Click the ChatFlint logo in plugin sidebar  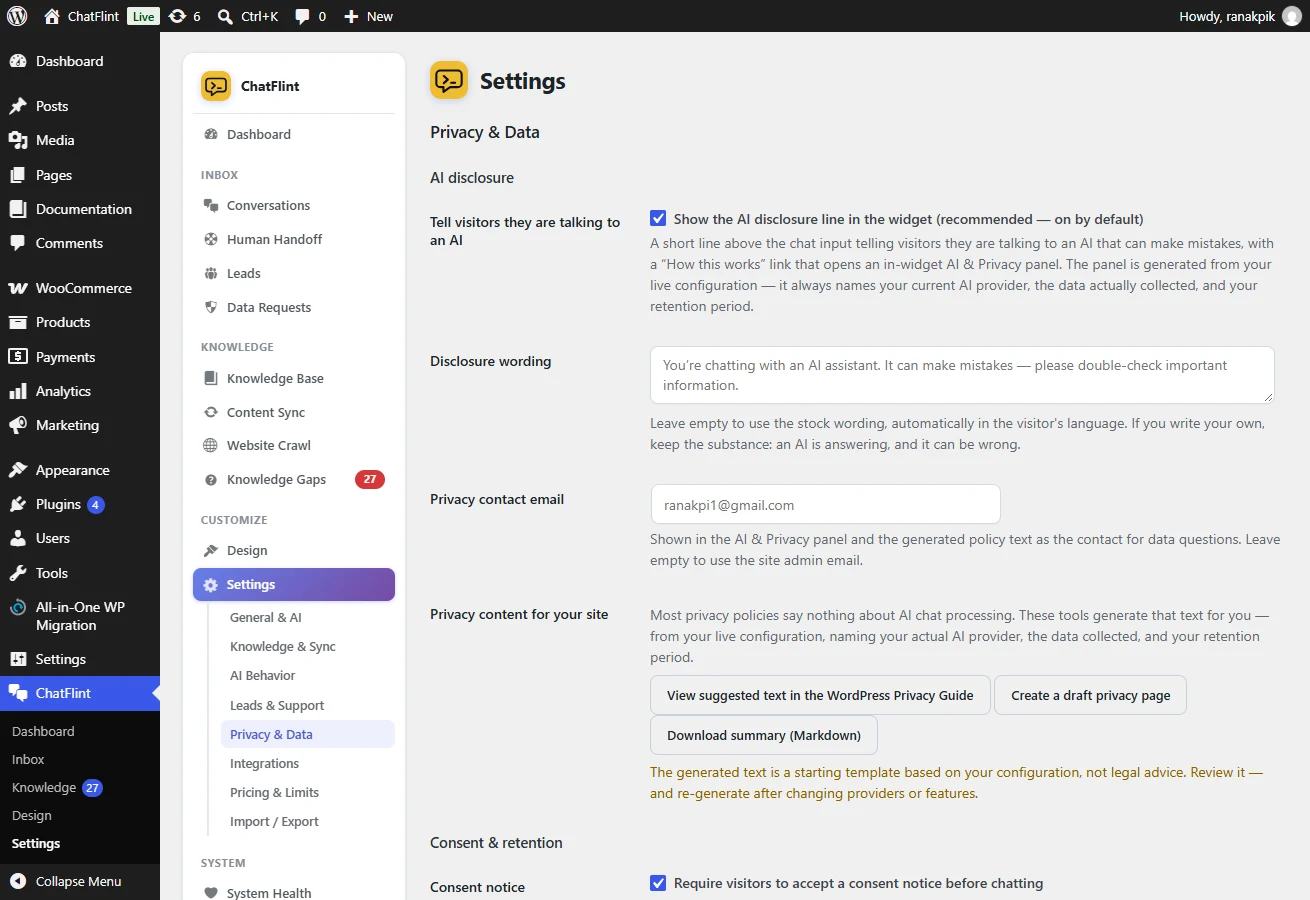216,86
